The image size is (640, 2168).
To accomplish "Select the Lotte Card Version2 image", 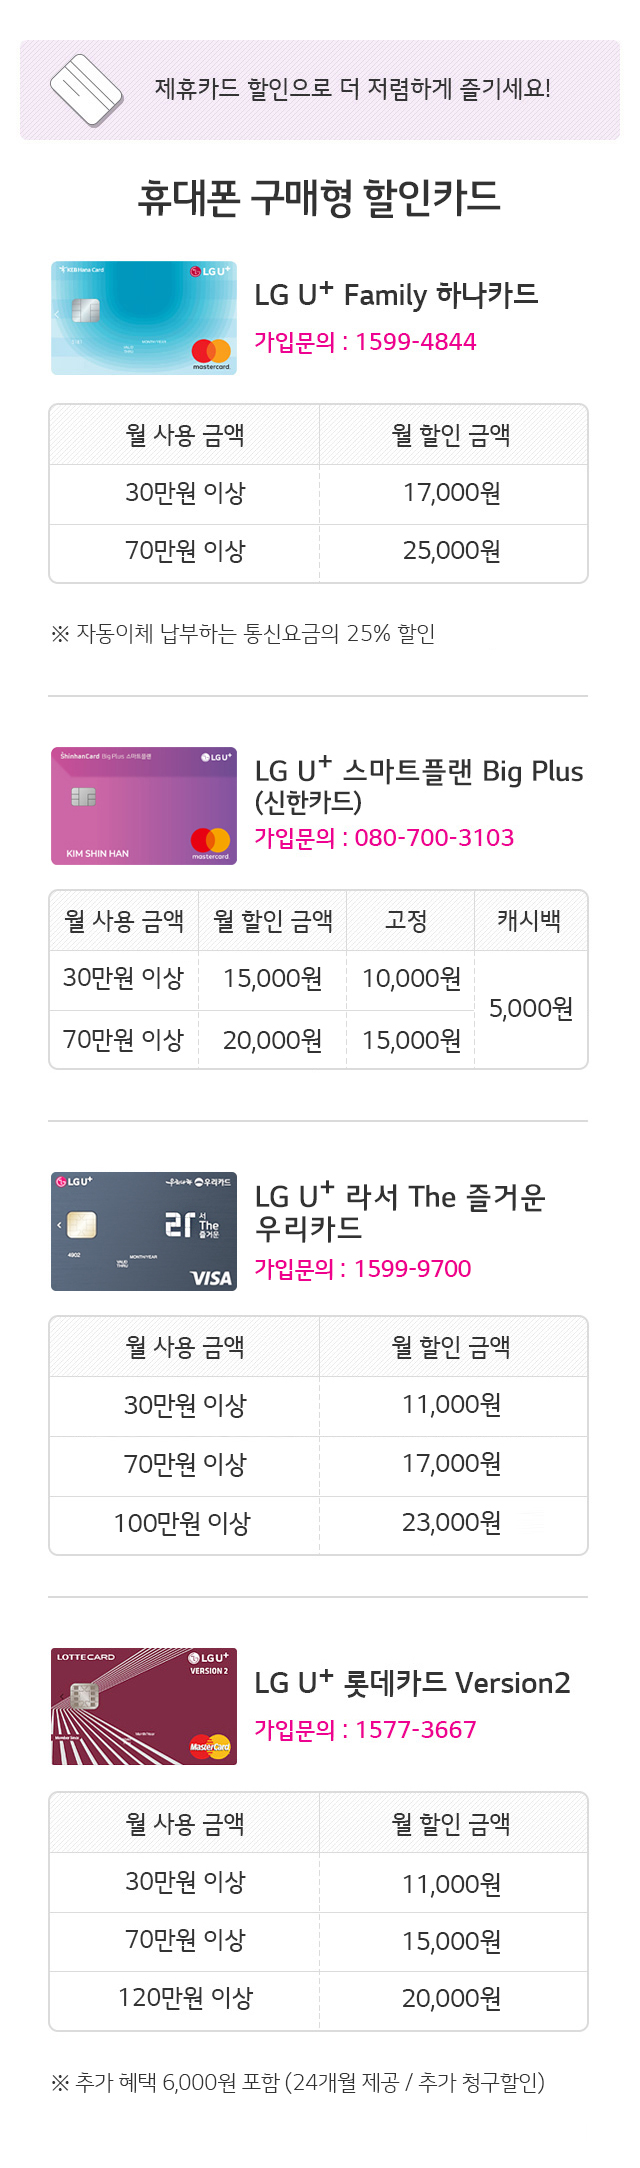I will tap(144, 1706).
